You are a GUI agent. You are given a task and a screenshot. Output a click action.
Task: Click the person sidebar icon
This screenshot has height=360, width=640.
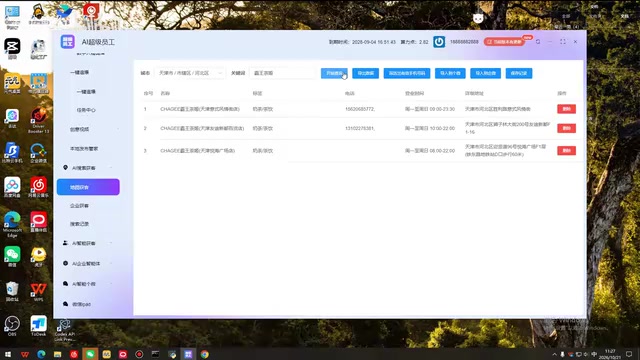click(x=65, y=243)
